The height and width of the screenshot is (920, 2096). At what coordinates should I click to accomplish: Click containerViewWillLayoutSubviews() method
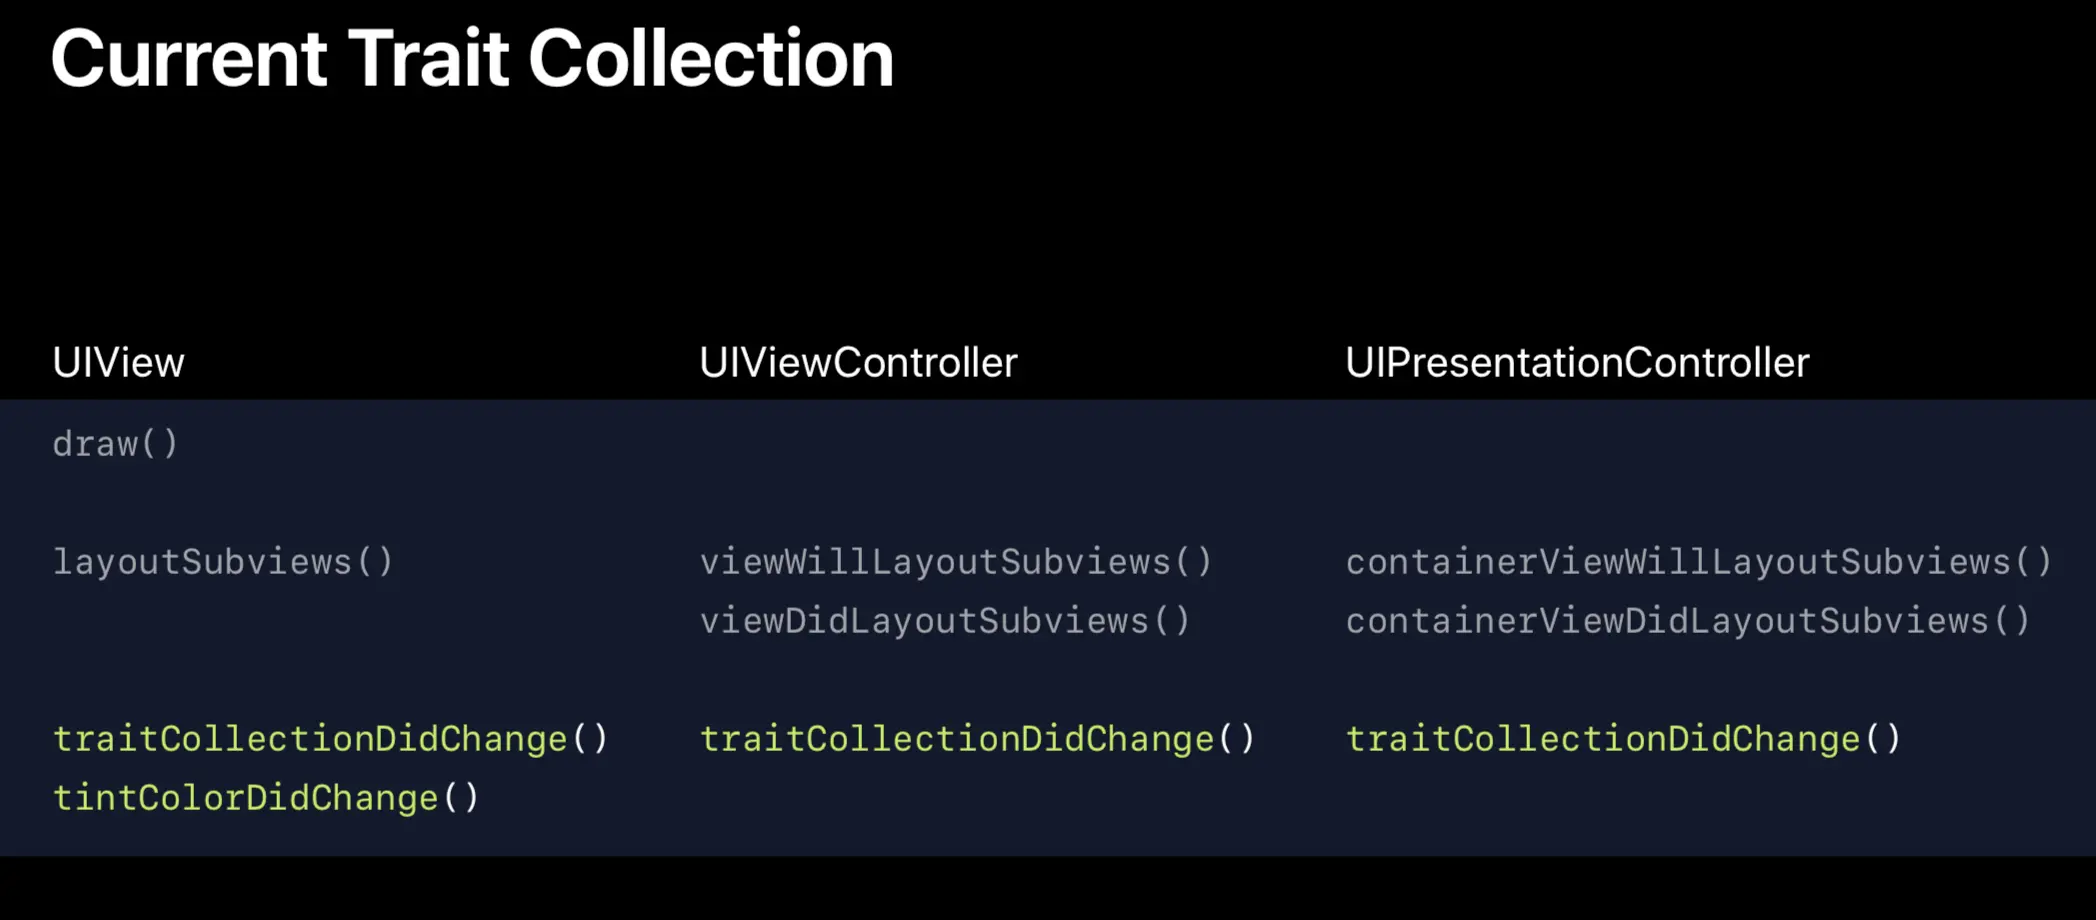pyautogui.click(x=1699, y=562)
